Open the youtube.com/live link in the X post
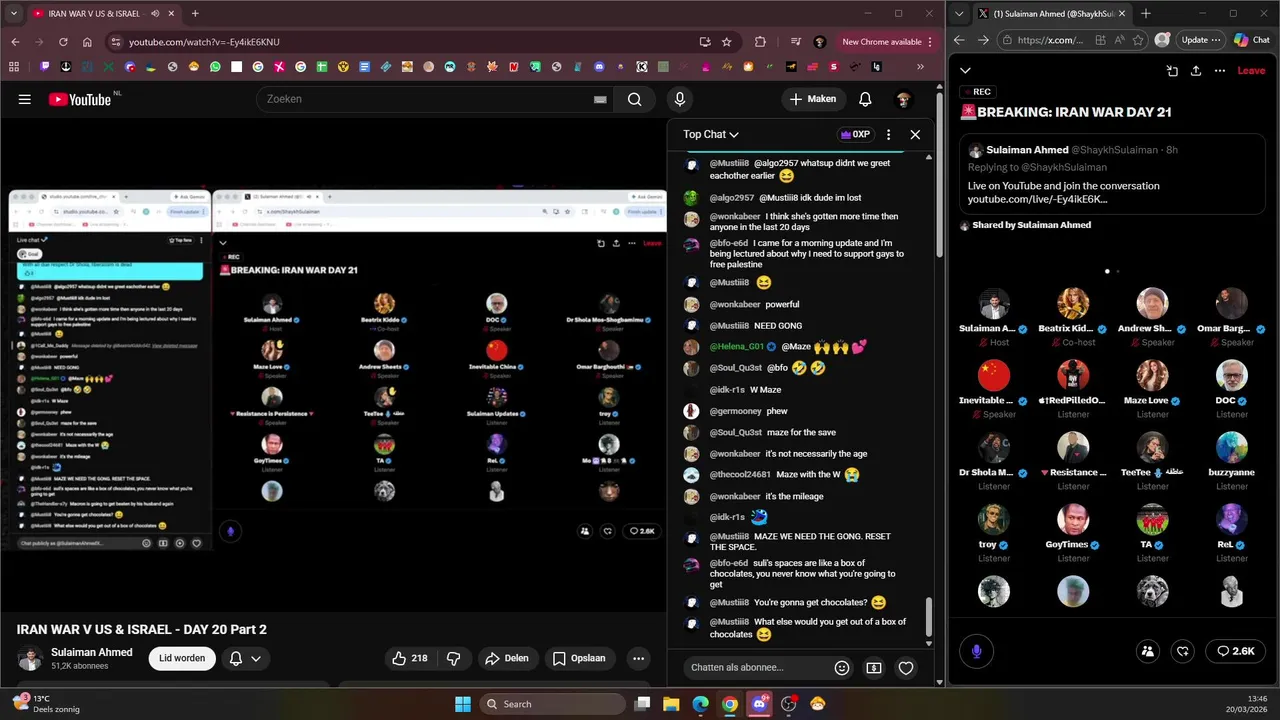 [1037, 199]
